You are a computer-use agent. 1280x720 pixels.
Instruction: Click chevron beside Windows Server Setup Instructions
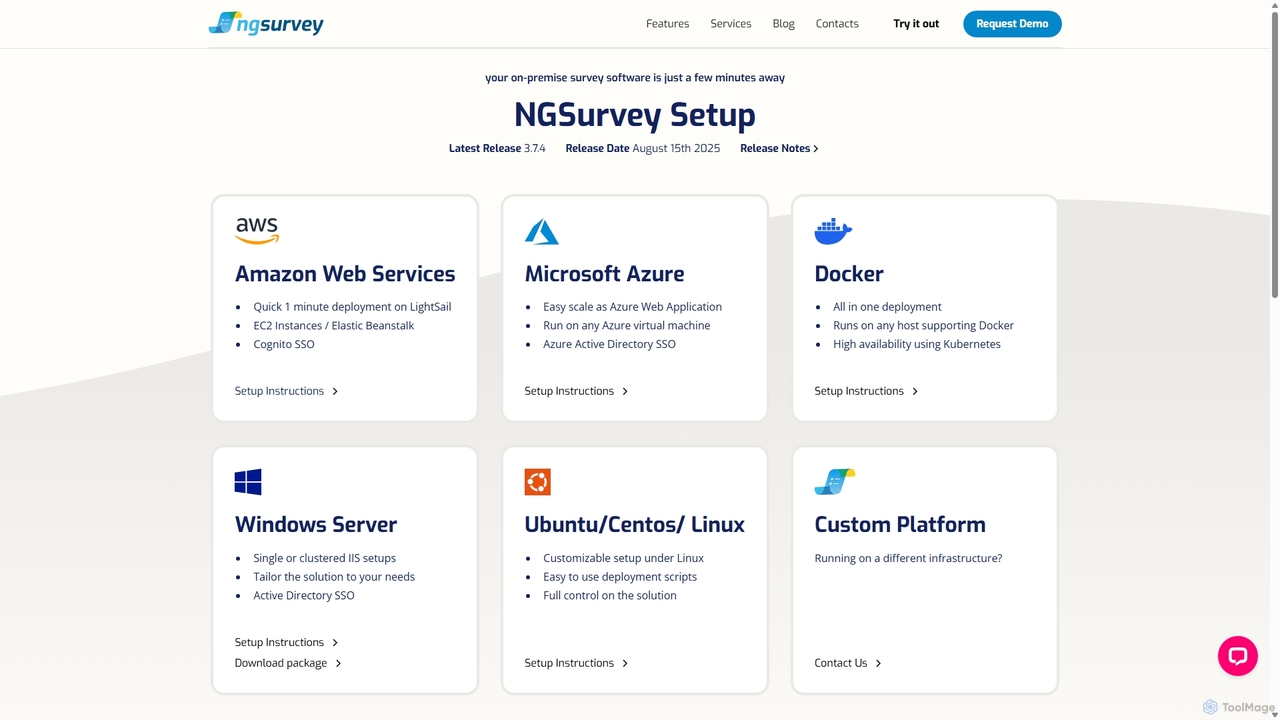coord(335,642)
